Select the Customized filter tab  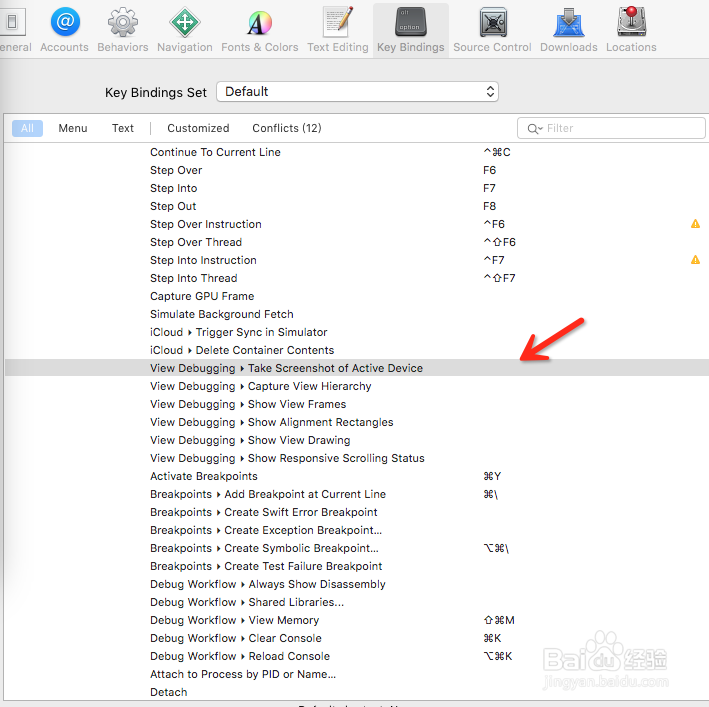click(x=198, y=128)
